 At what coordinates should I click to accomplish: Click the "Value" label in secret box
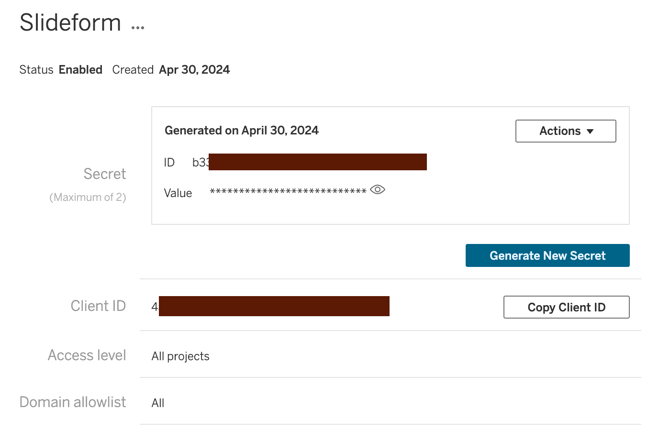click(x=178, y=193)
